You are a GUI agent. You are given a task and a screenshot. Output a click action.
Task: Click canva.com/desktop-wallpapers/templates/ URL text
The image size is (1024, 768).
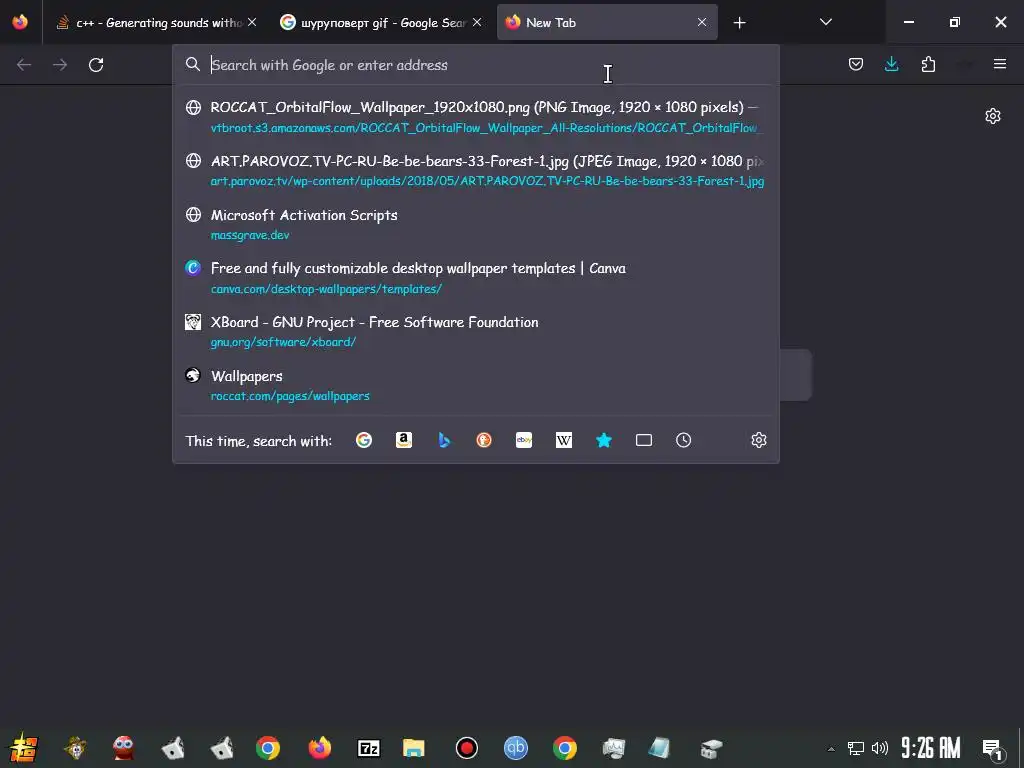pos(326,289)
